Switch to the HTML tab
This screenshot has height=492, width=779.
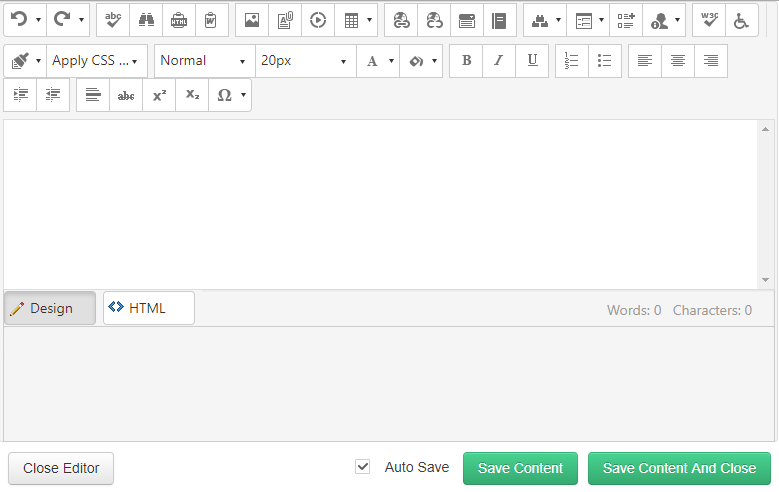pos(148,308)
